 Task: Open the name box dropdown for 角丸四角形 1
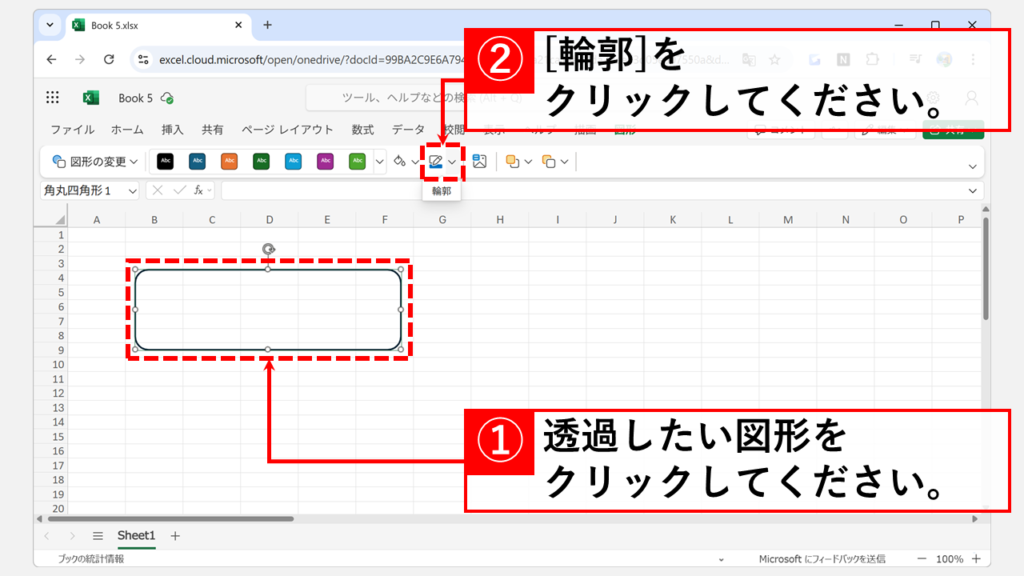133,191
